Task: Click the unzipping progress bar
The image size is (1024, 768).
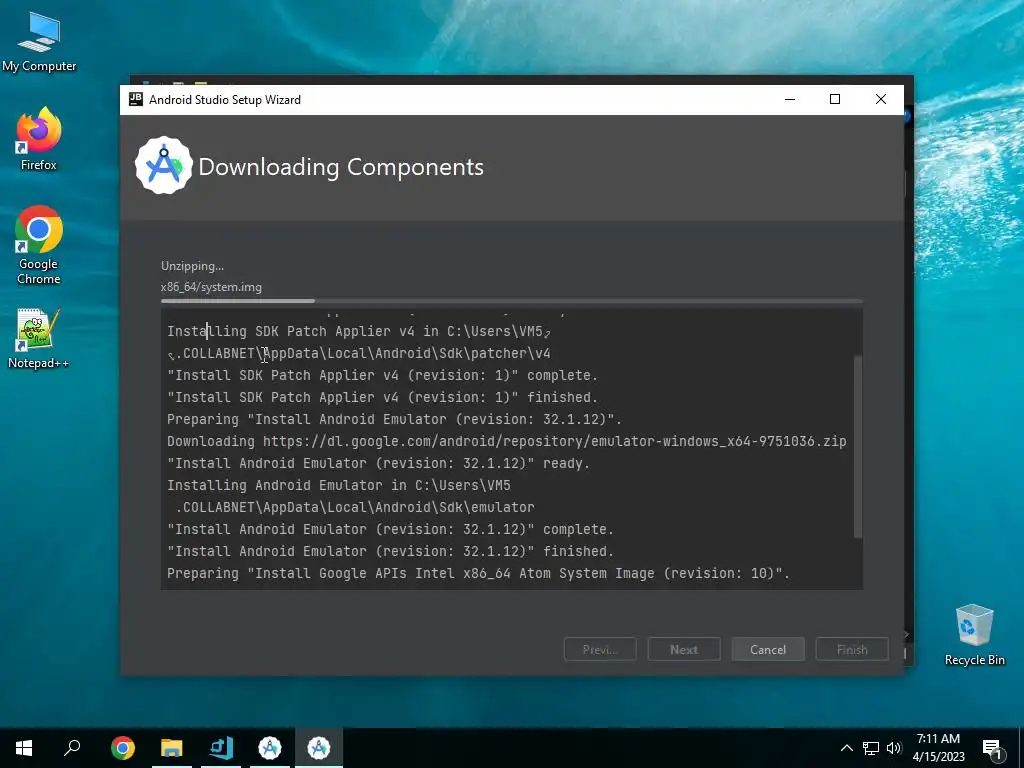Action: pyautogui.click(x=512, y=301)
